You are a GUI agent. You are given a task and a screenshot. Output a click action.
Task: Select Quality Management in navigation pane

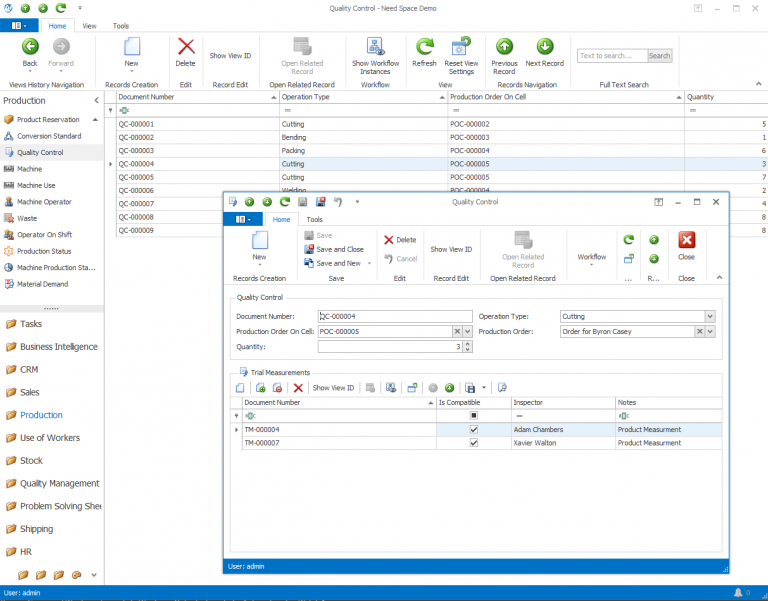(x=59, y=483)
